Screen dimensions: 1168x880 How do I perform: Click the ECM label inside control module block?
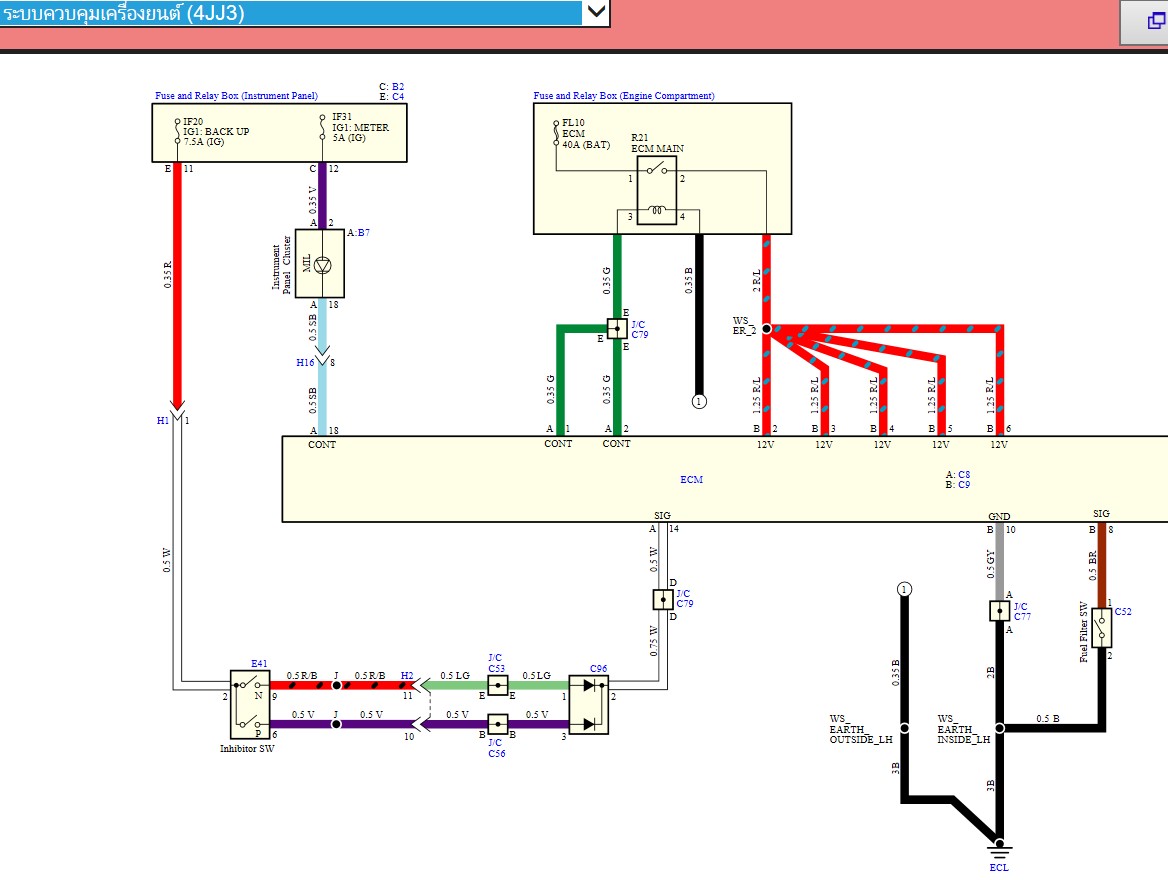[x=691, y=480]
